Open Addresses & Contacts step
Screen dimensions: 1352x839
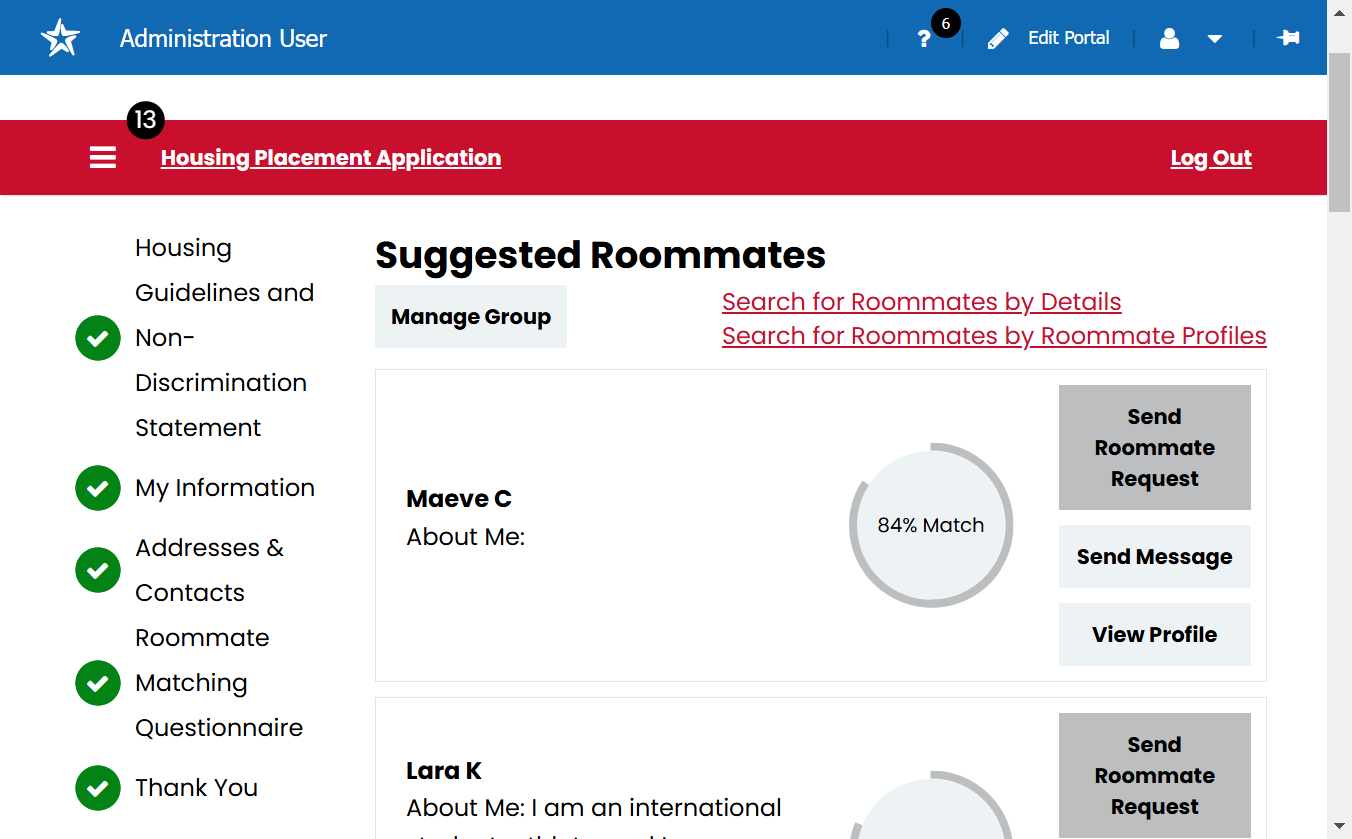click(x=210, y=570)
